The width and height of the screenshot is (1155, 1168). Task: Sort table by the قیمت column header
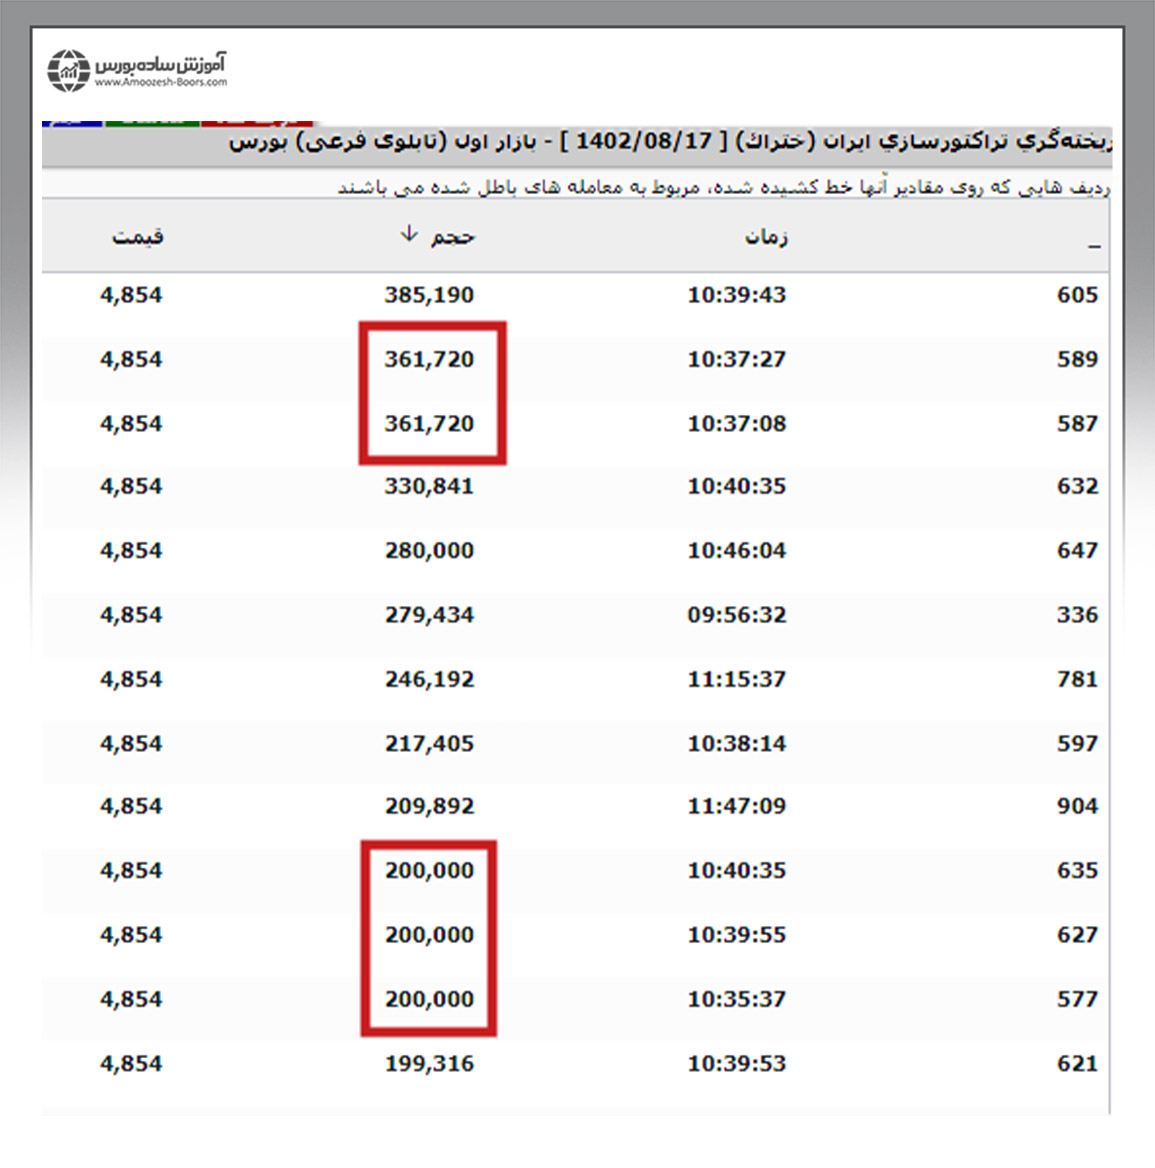pos(137,237)
